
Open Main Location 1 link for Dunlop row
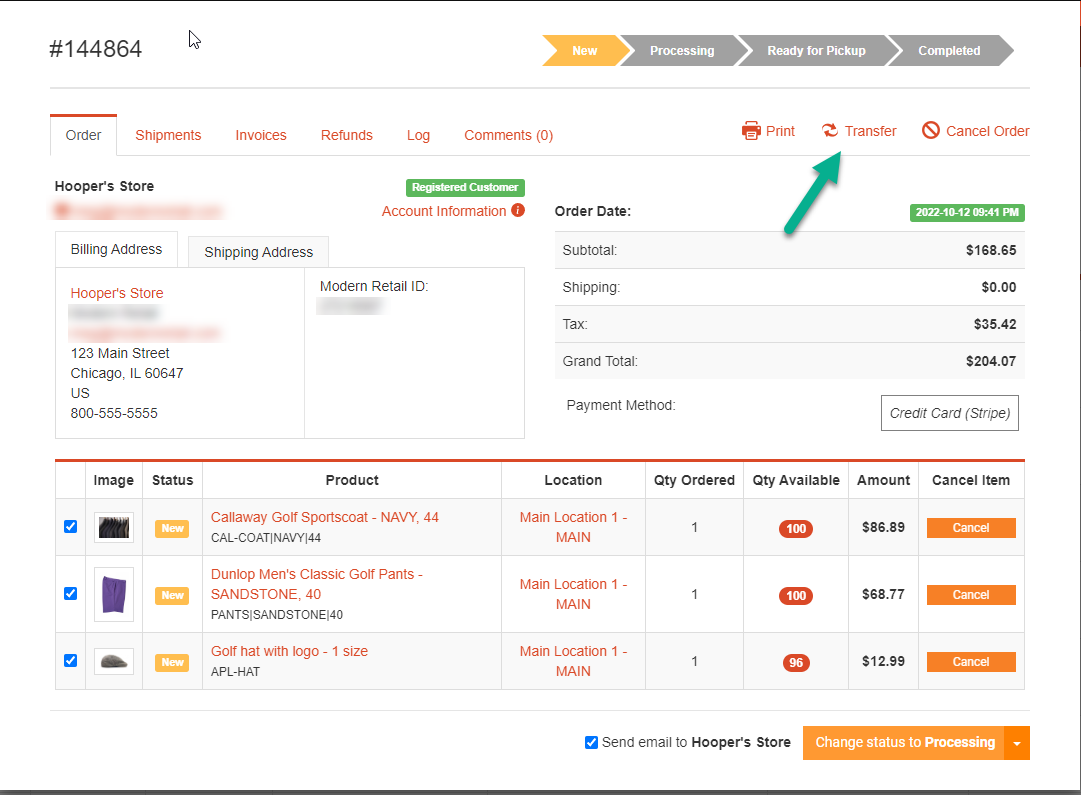(x=574, y=594)
